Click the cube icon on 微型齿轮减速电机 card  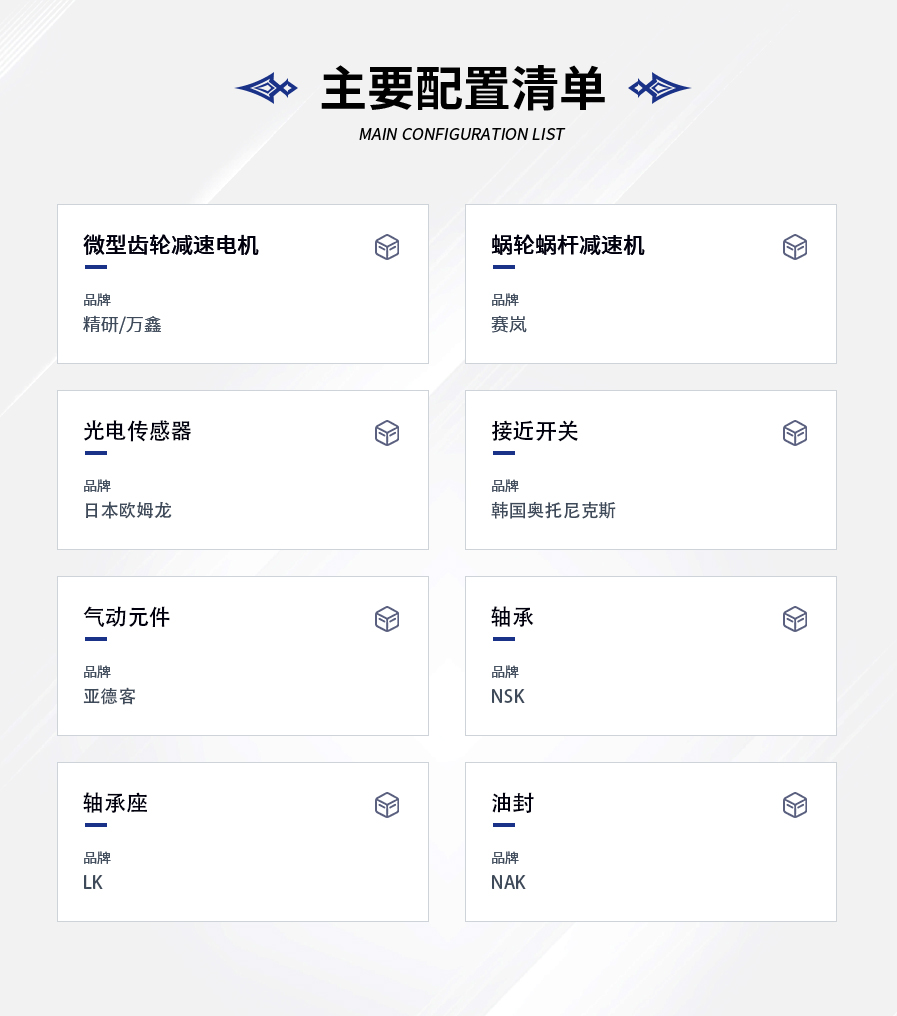point(387,247)
